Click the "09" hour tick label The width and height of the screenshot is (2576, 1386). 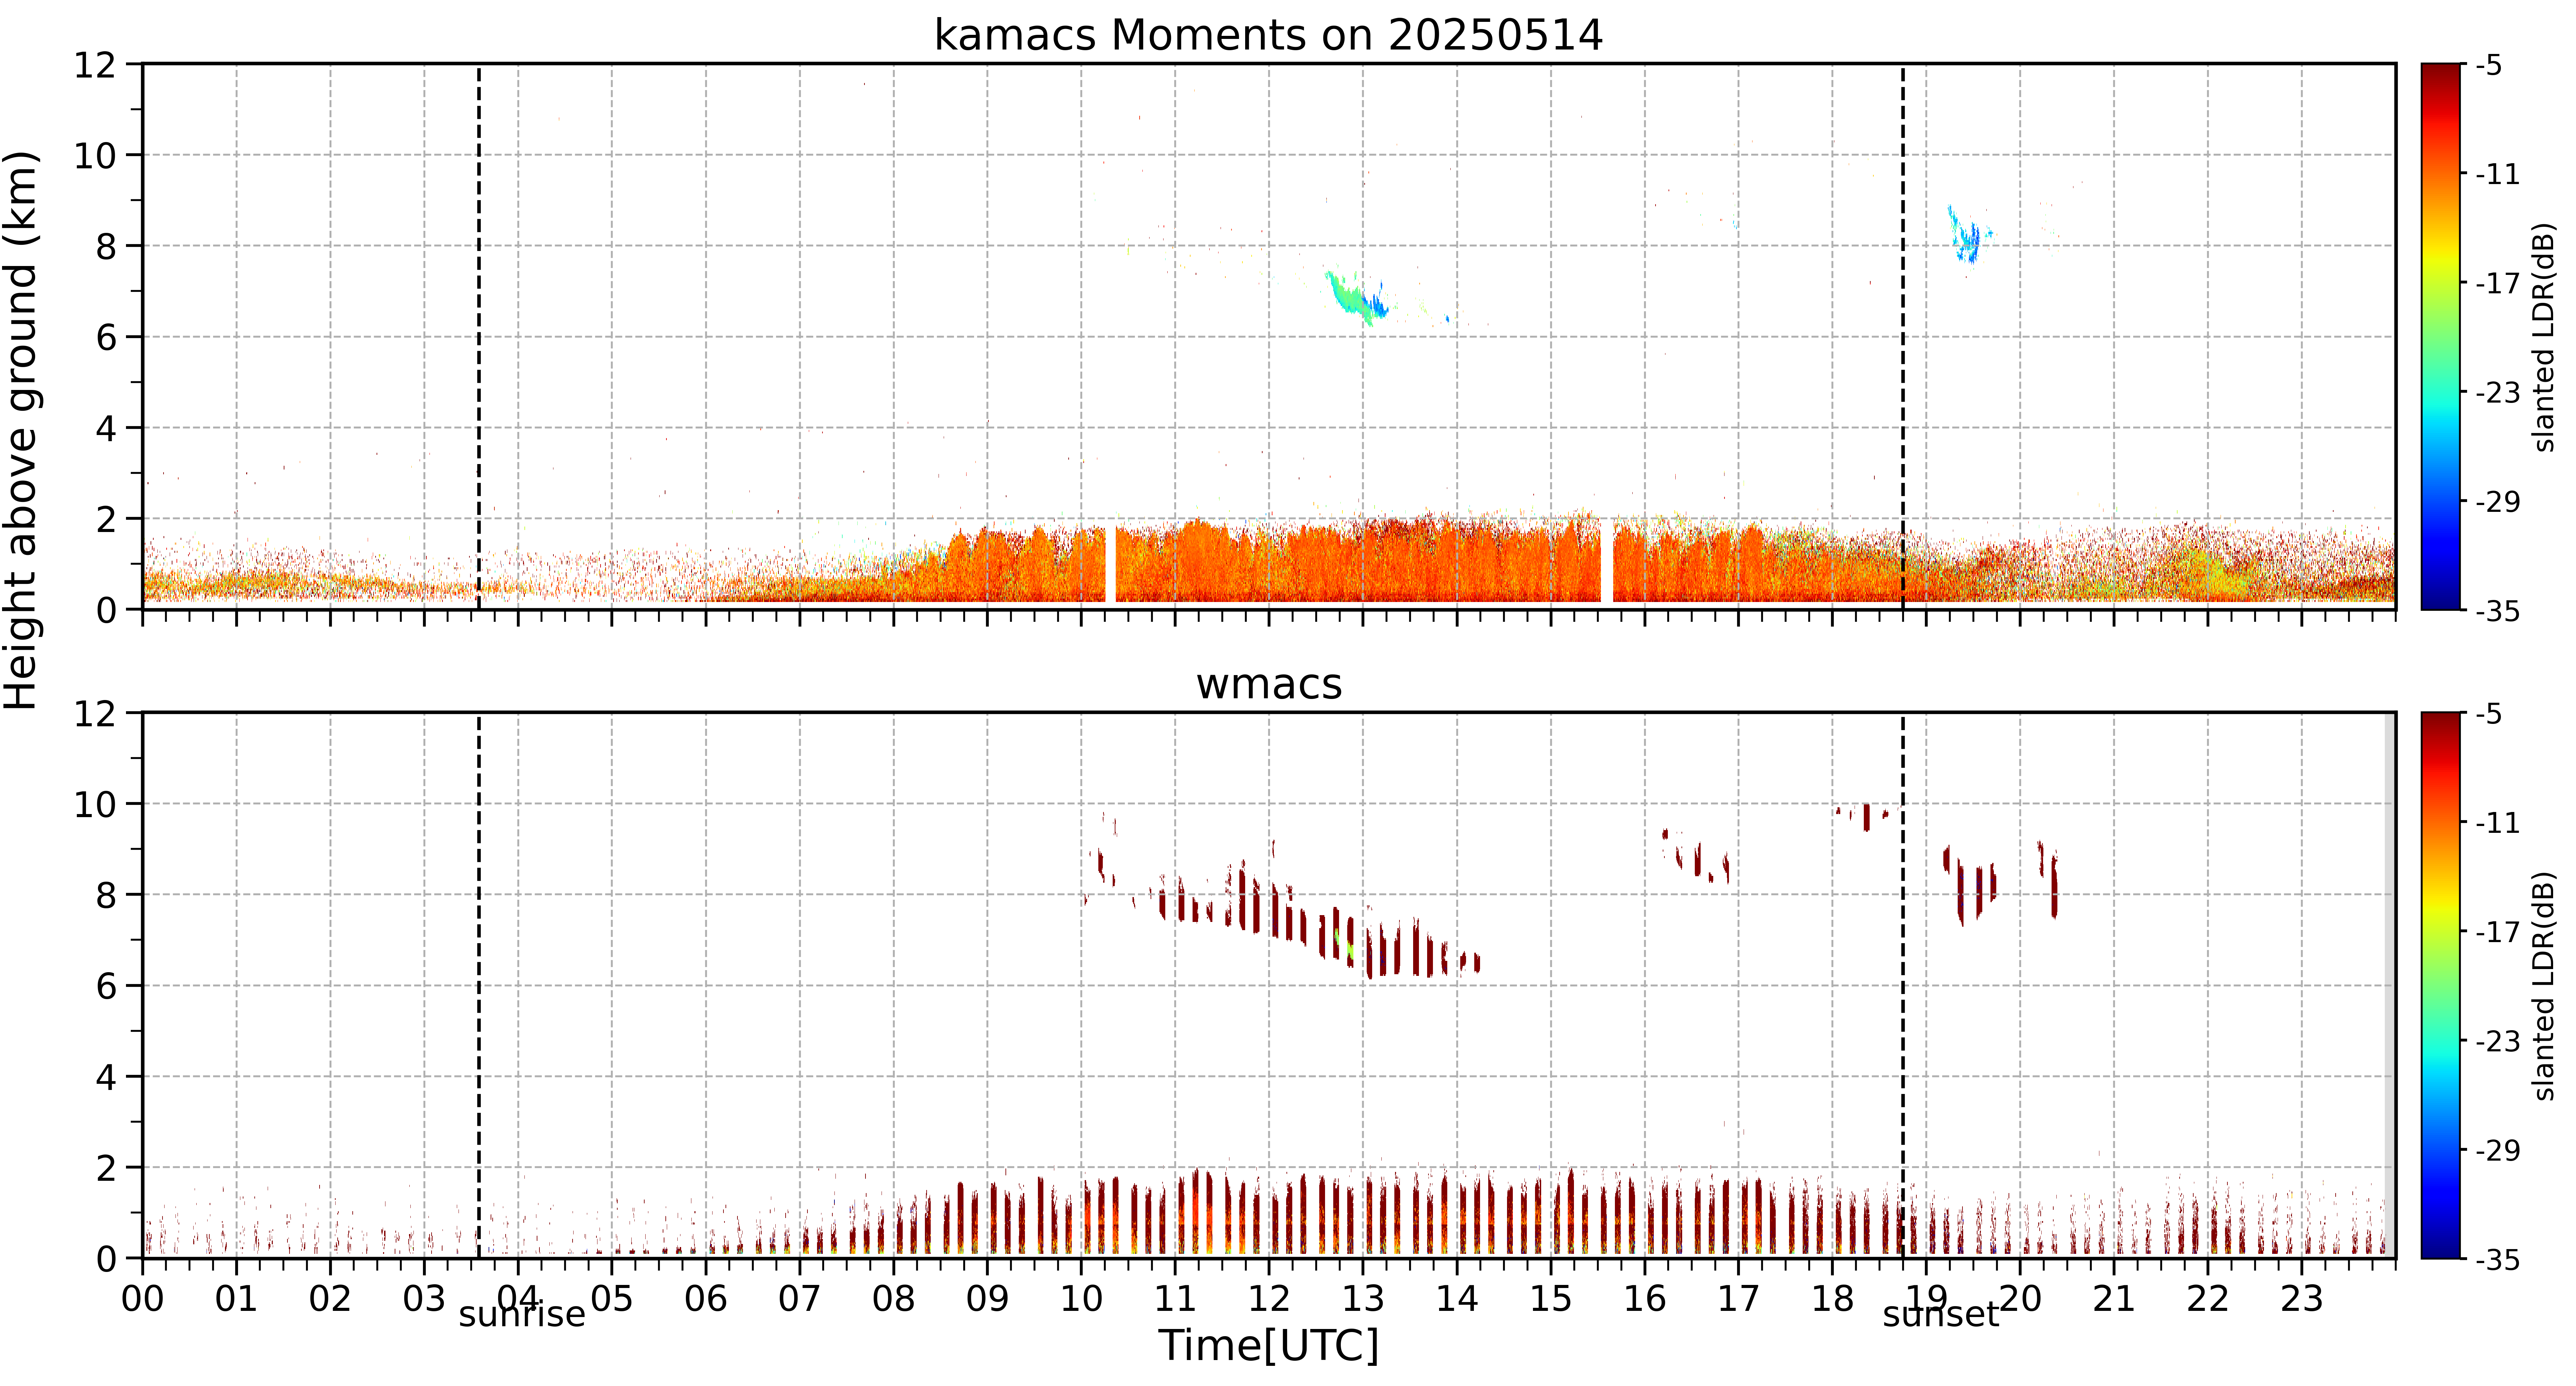(988, 1299)
